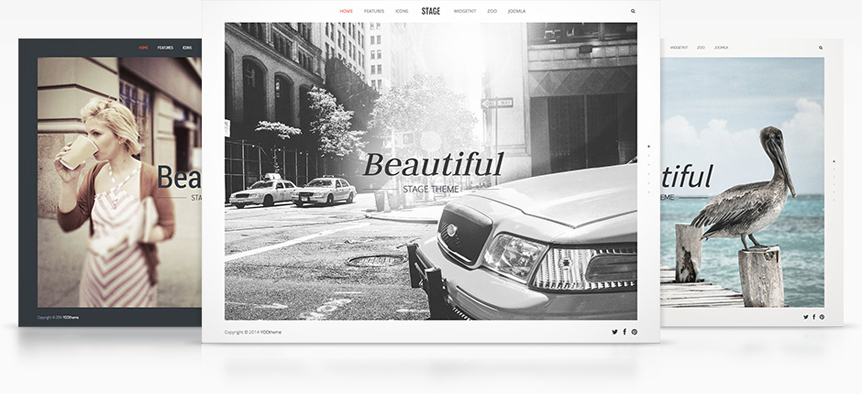Click YOOtheme link in center mockup footer
This screenshot has height=394, width=862.
(271, 332)
